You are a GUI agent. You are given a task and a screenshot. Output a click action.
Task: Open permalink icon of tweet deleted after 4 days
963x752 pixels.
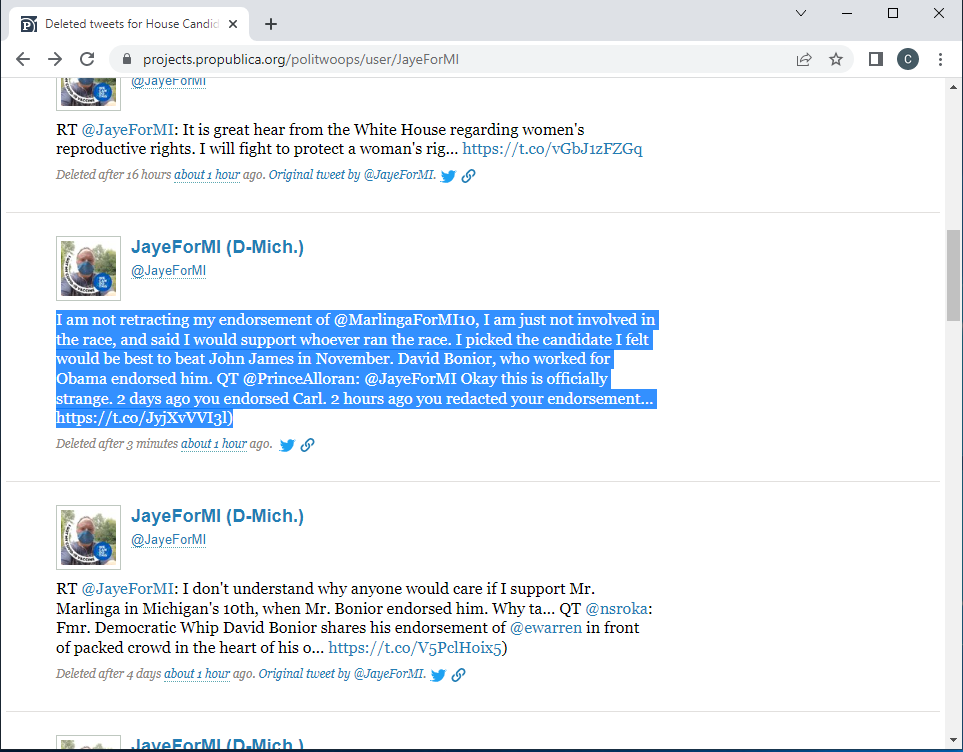pos(458,675)
